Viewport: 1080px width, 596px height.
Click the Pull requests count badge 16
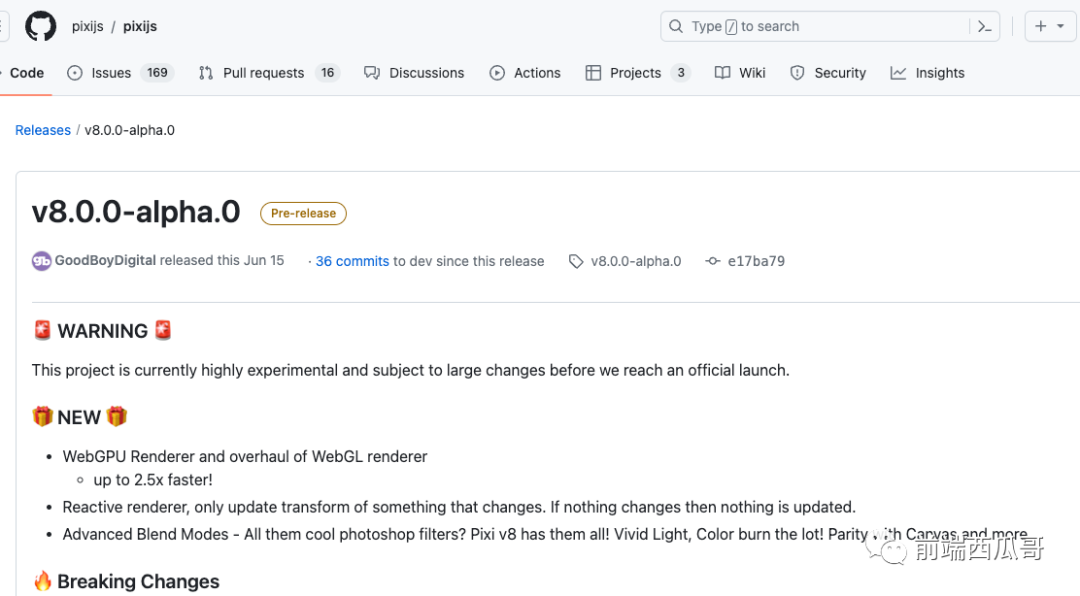point(327,73)
